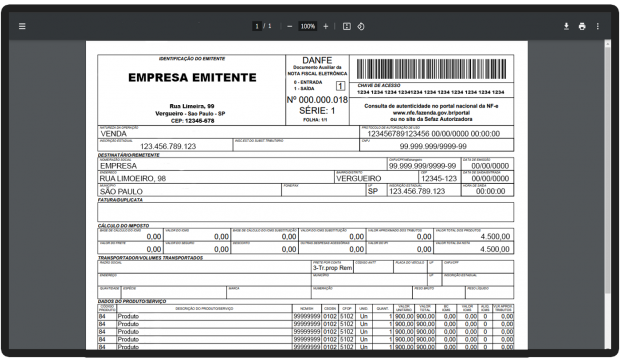Click the CEP: 12345-678 issuer text
620x362 pixels.
click(193, 121)
